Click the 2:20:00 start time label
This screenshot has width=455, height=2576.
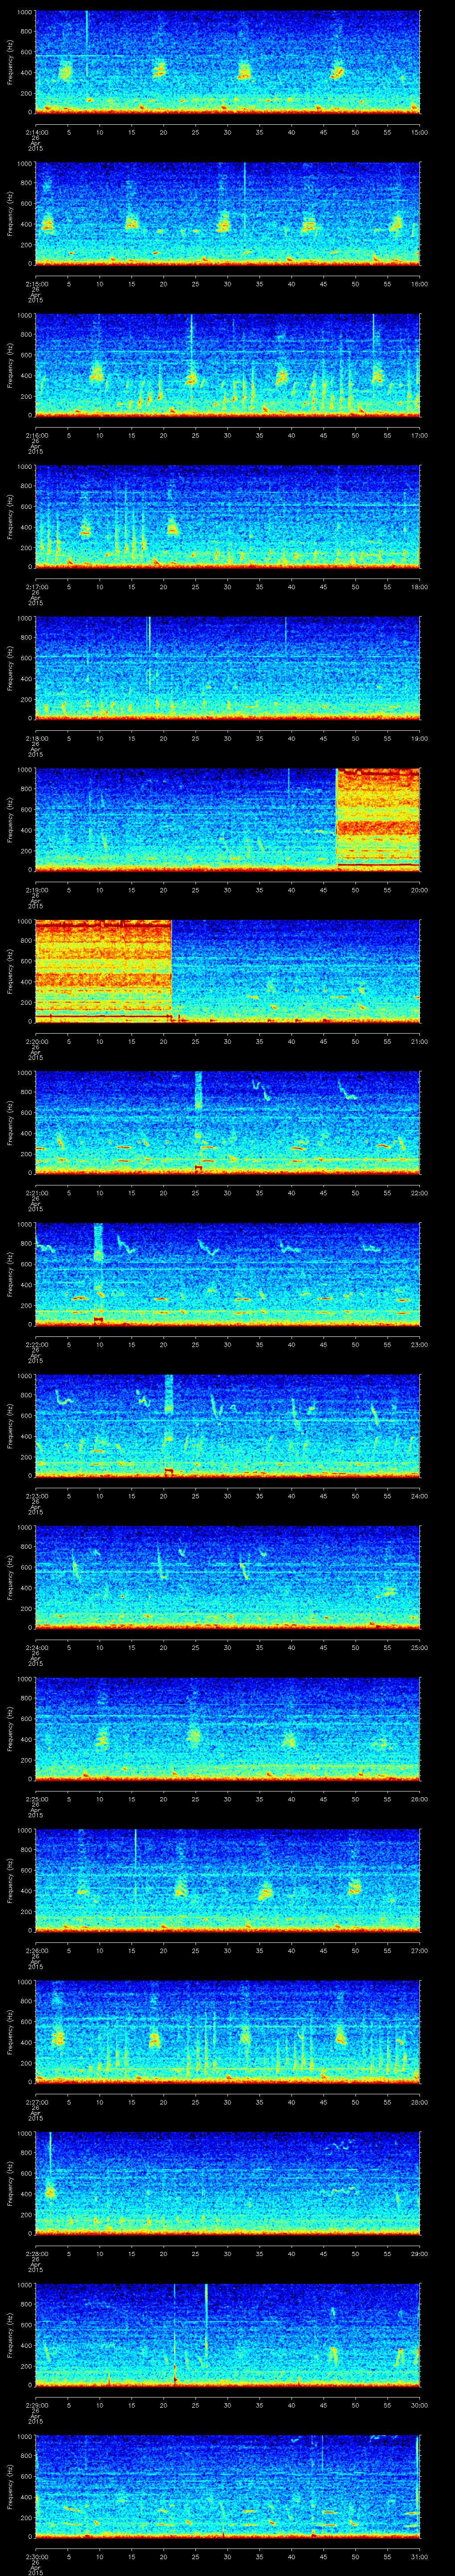[36, 1042]
